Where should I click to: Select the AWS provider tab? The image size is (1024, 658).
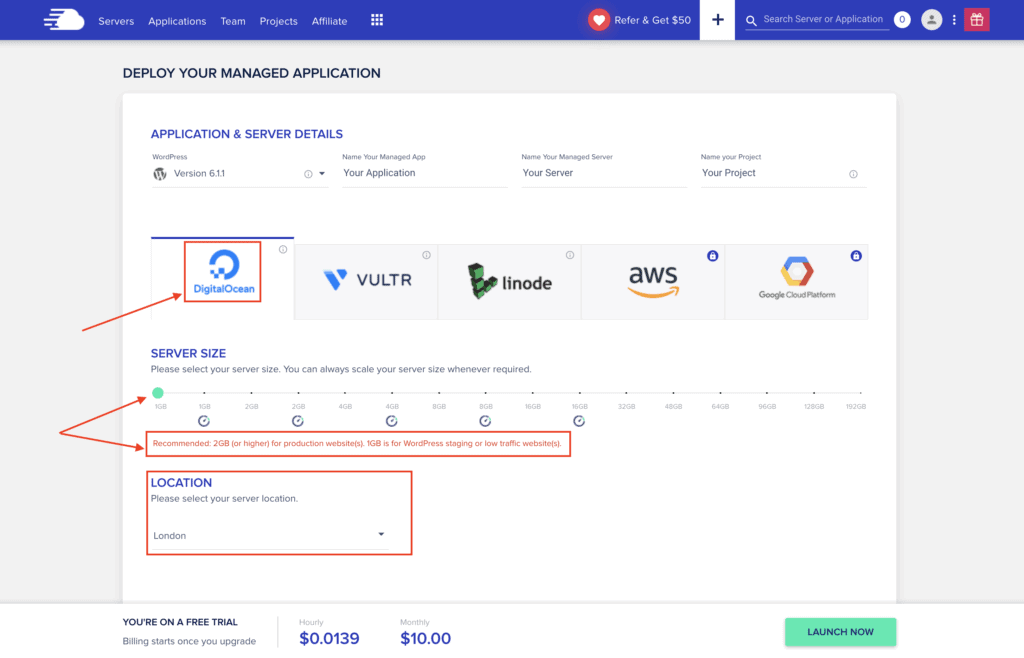pyautogui.click(x=653, y=282)
